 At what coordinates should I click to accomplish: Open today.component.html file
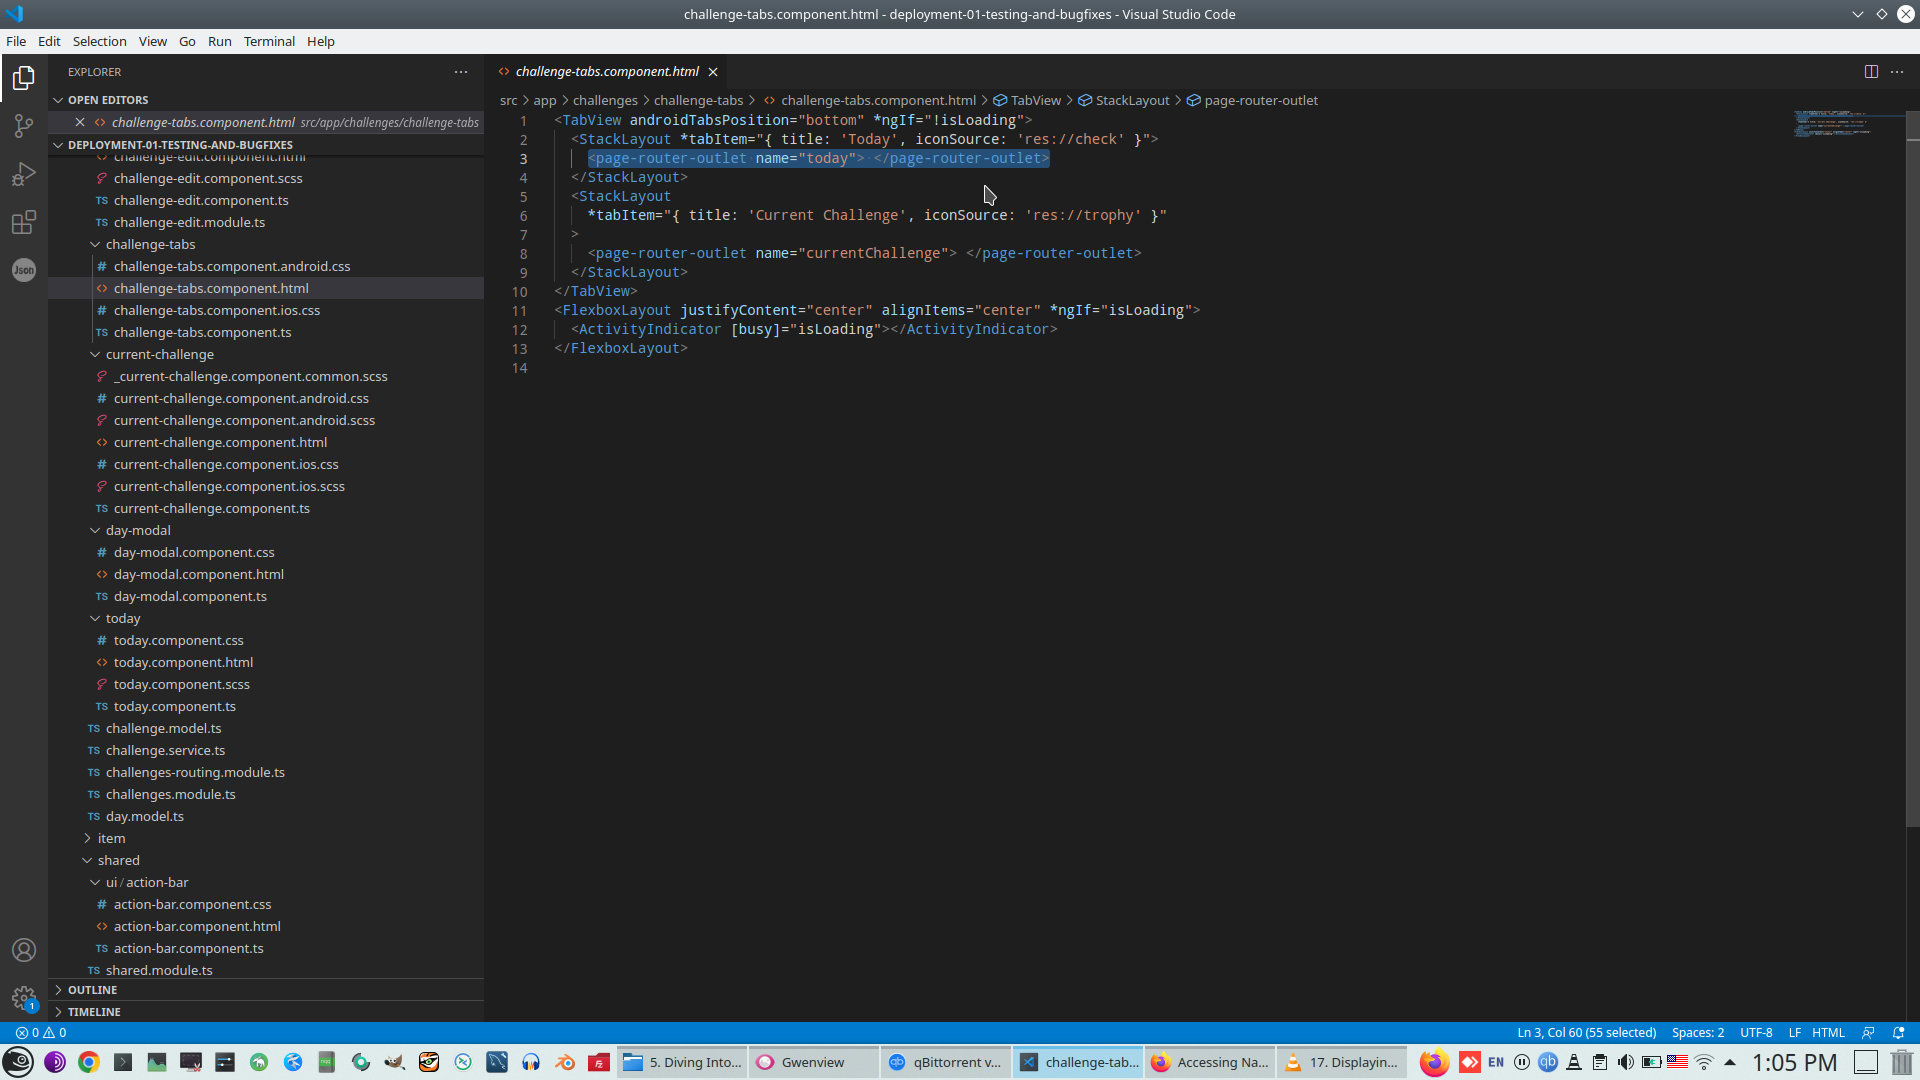183,662
